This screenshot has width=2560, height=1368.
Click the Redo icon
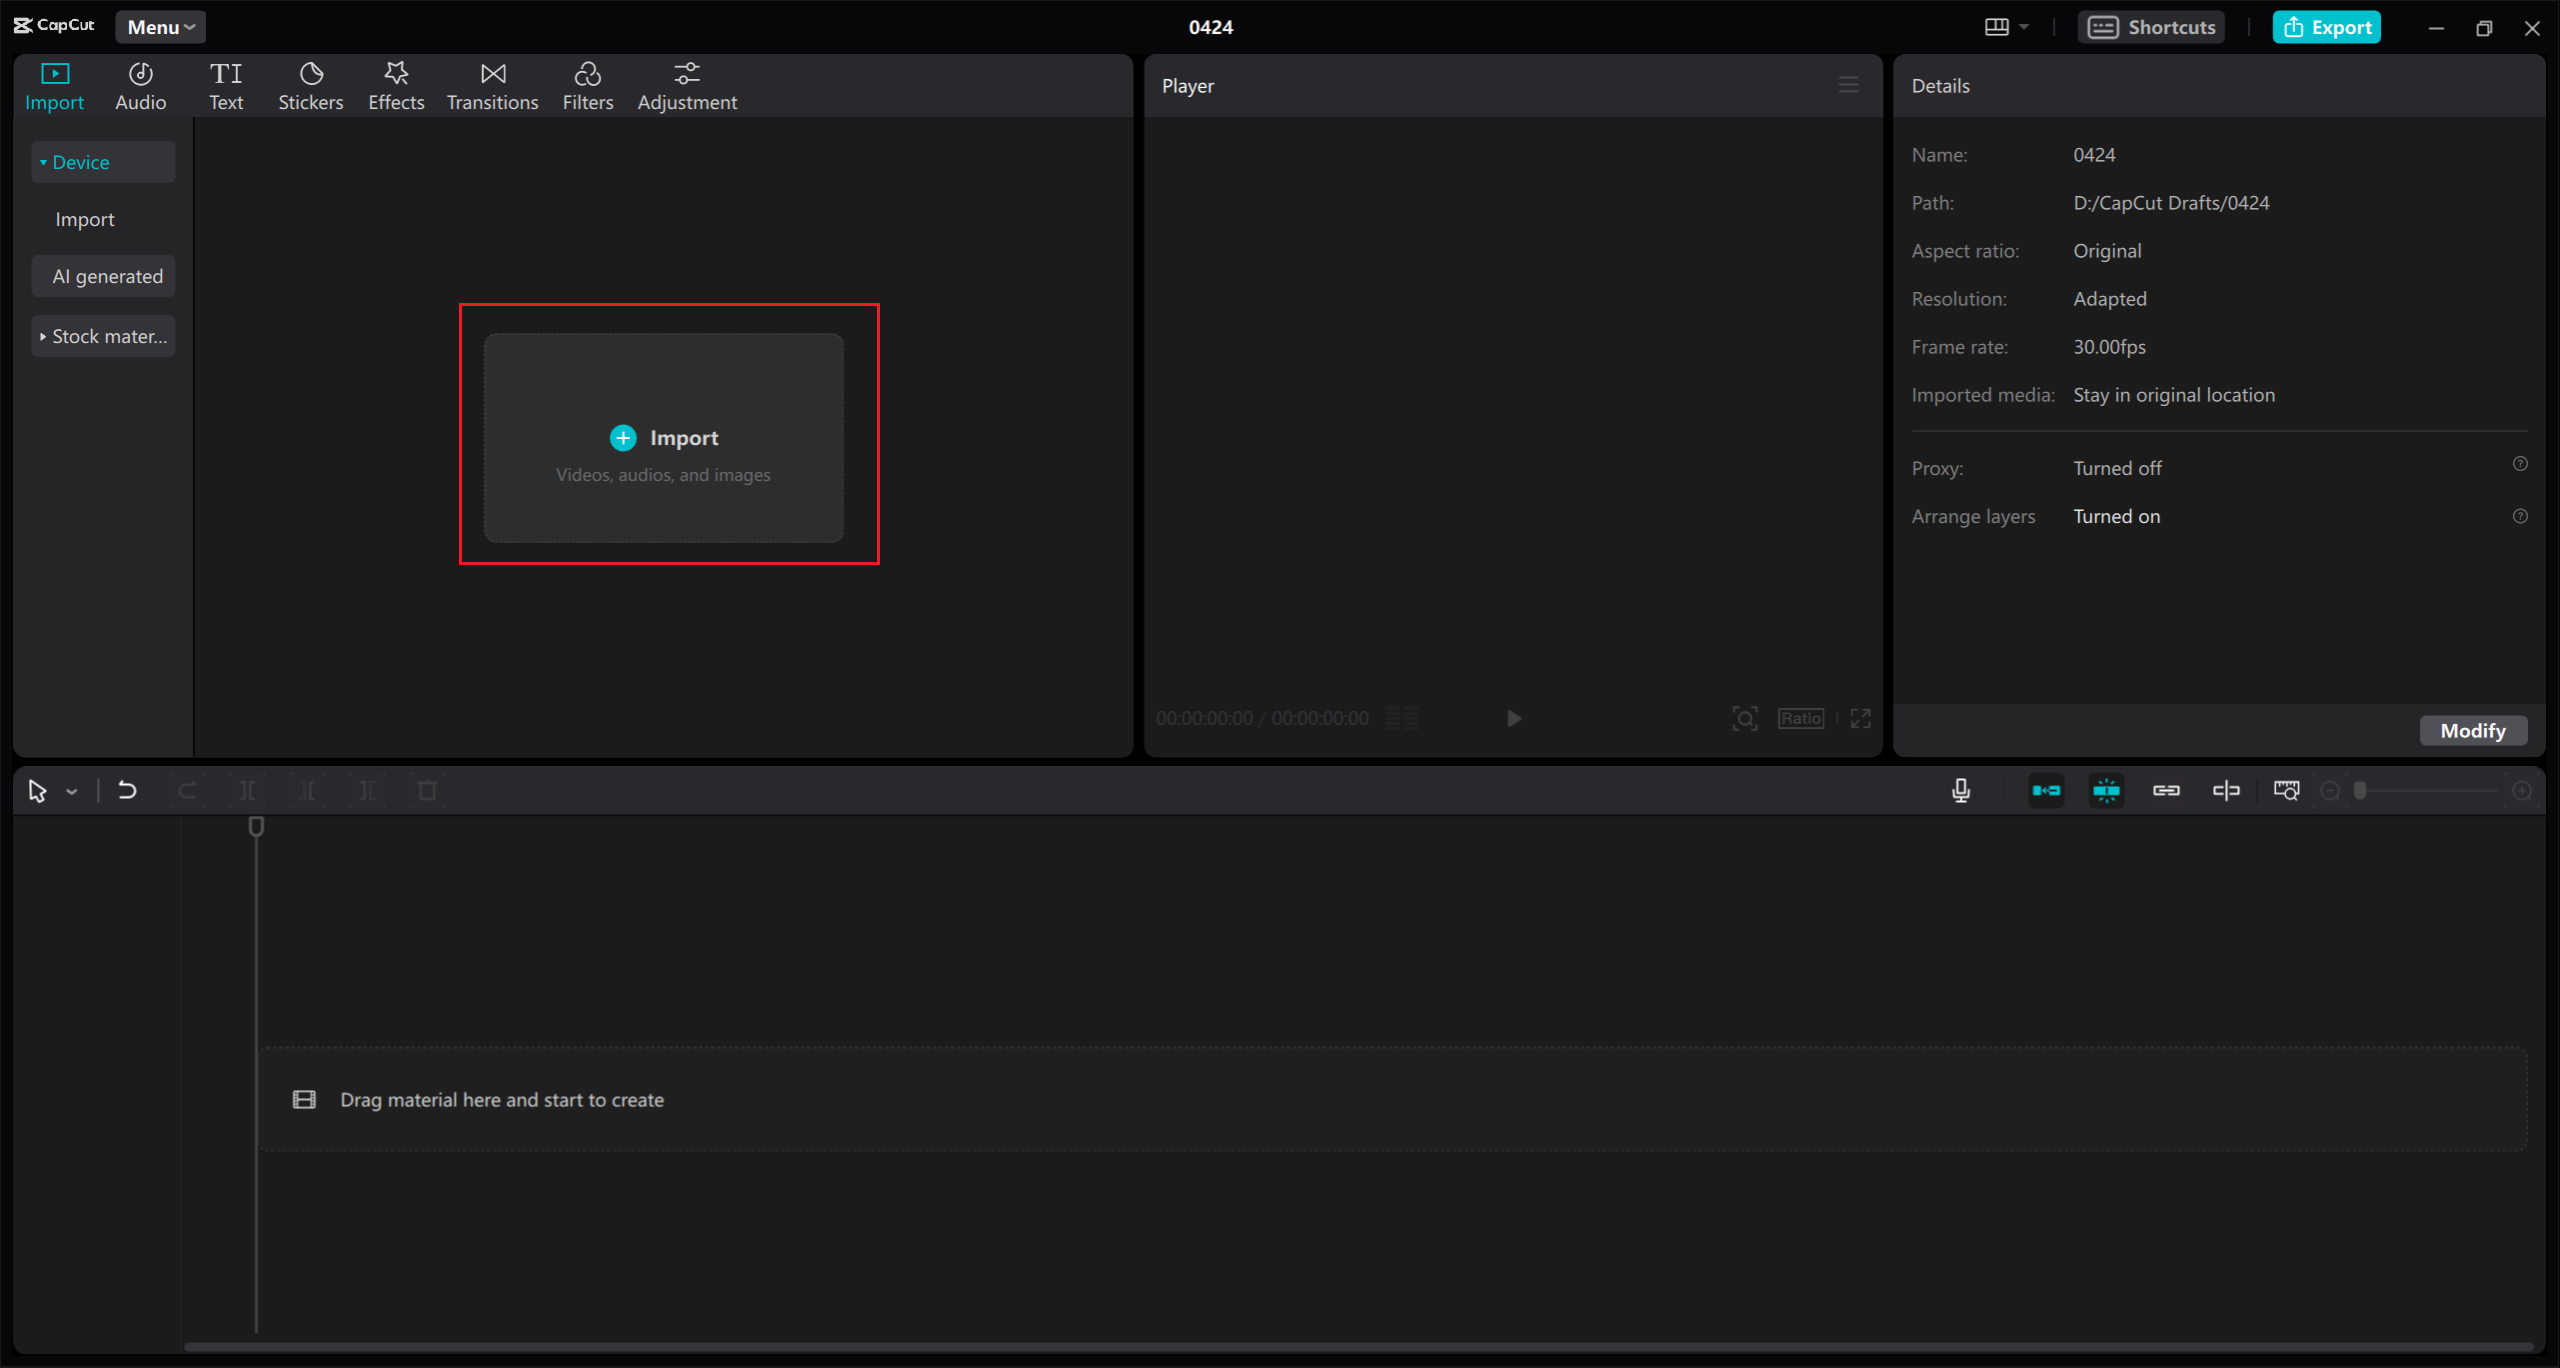tap(187, 790)
